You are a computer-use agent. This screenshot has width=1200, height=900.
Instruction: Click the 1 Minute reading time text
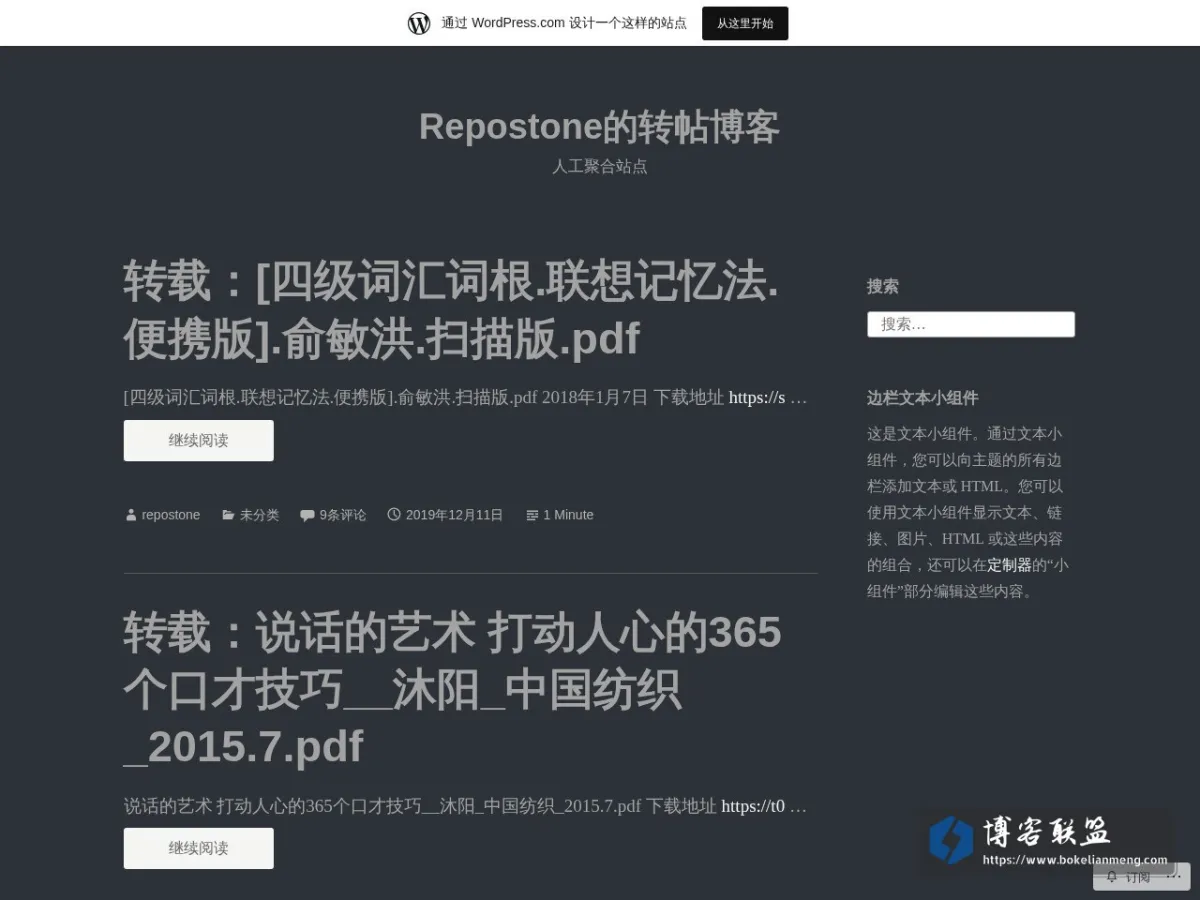(568, 515)
